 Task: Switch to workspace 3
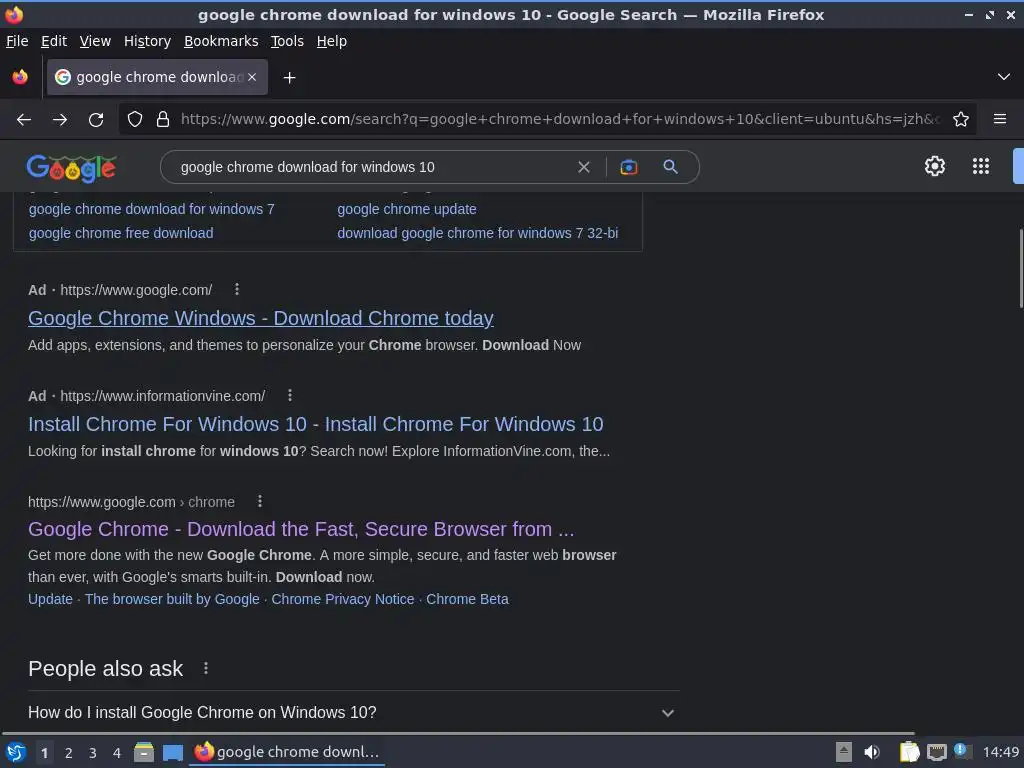pos(93,753)
